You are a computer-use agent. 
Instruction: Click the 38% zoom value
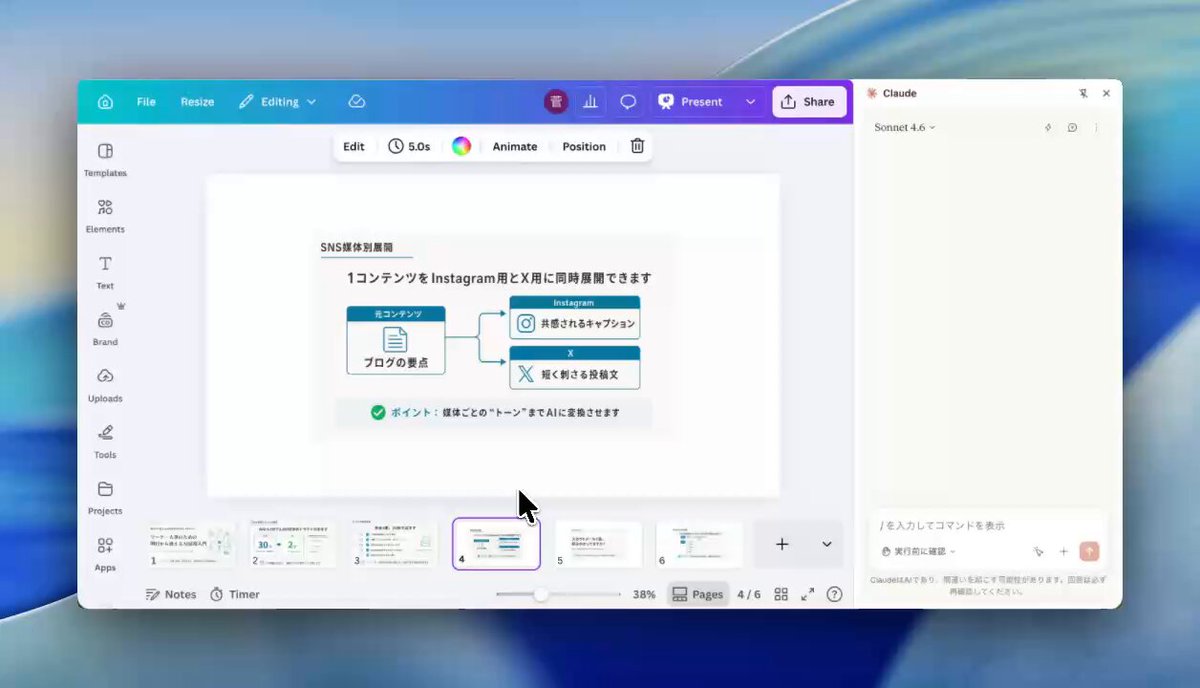(x=644, y=594)
